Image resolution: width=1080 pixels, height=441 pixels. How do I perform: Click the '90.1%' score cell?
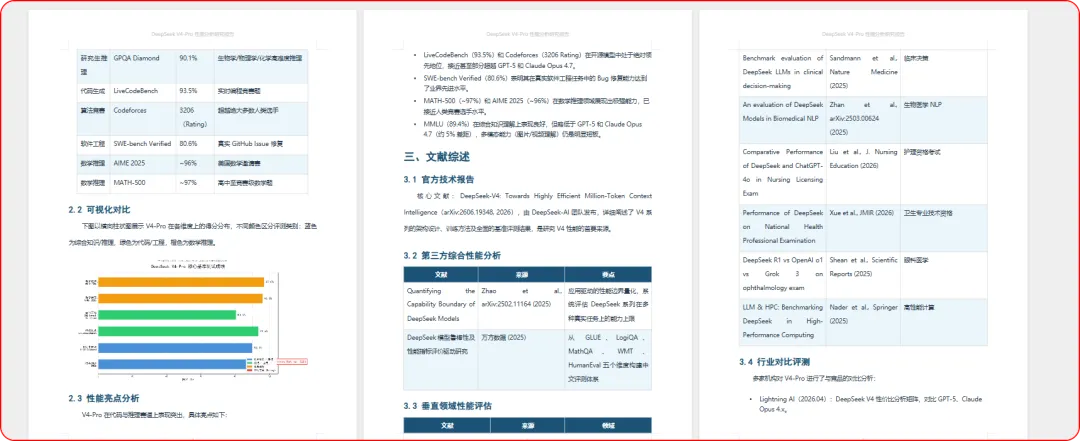coord(195,65)
